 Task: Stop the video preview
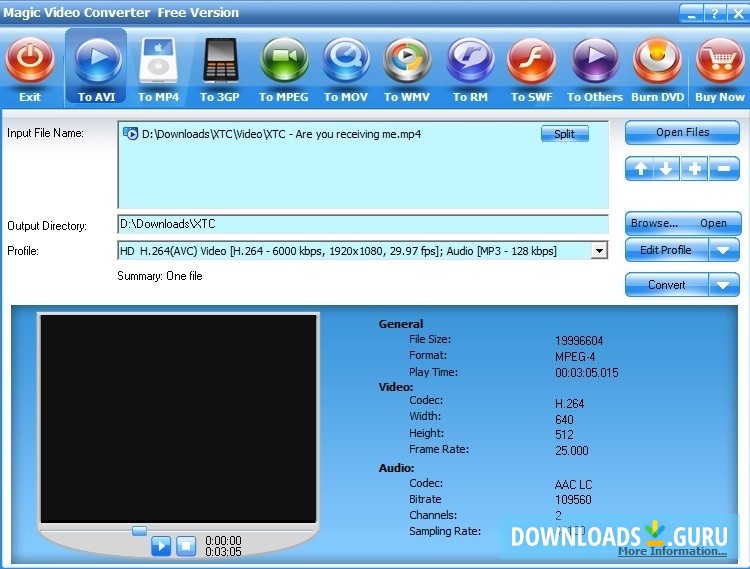pyautogui.click(x=186, y=546)
